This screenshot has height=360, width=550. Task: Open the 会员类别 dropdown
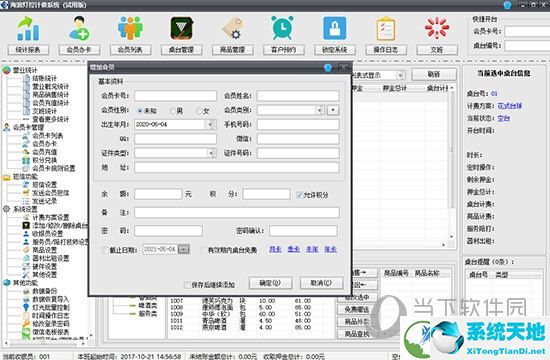click(x=319, y=110)
